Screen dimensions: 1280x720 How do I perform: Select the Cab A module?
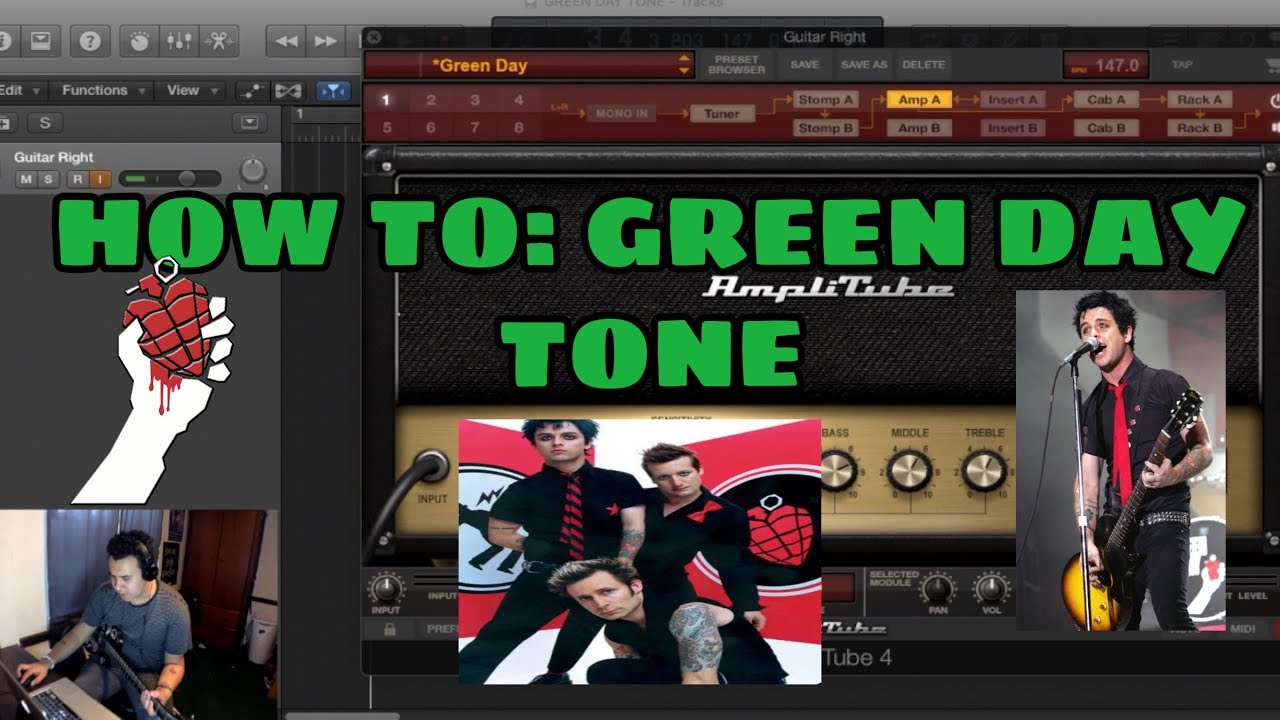(1107, 100)
